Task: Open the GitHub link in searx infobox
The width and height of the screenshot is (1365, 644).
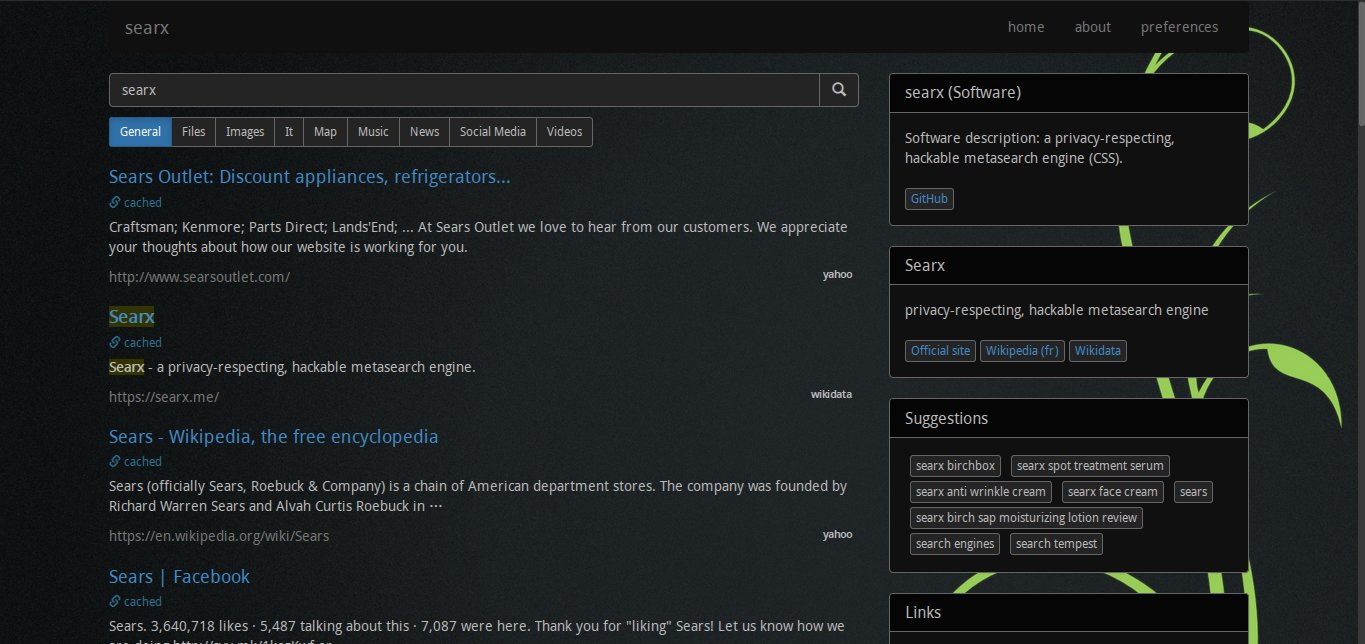Action: pyautogui.click(x=928, y=198)
